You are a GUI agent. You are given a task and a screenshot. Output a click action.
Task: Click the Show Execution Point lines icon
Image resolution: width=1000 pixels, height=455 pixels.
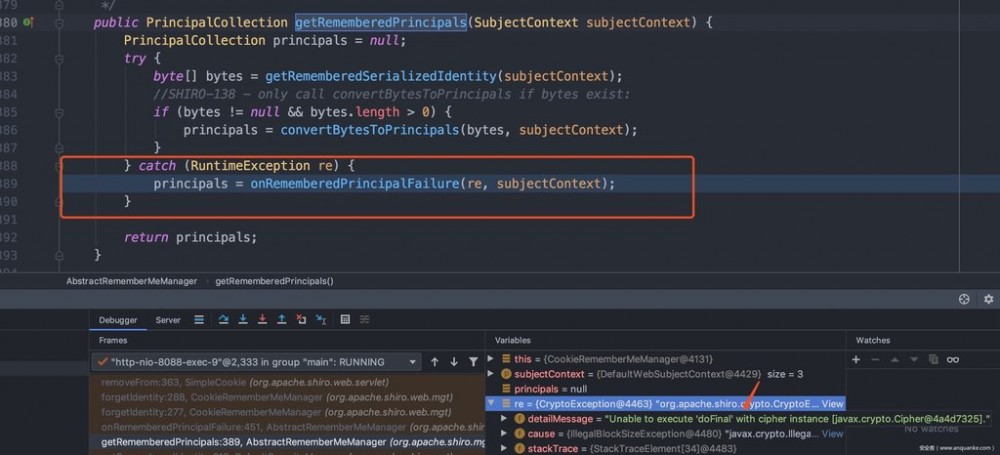coord(199,320)
